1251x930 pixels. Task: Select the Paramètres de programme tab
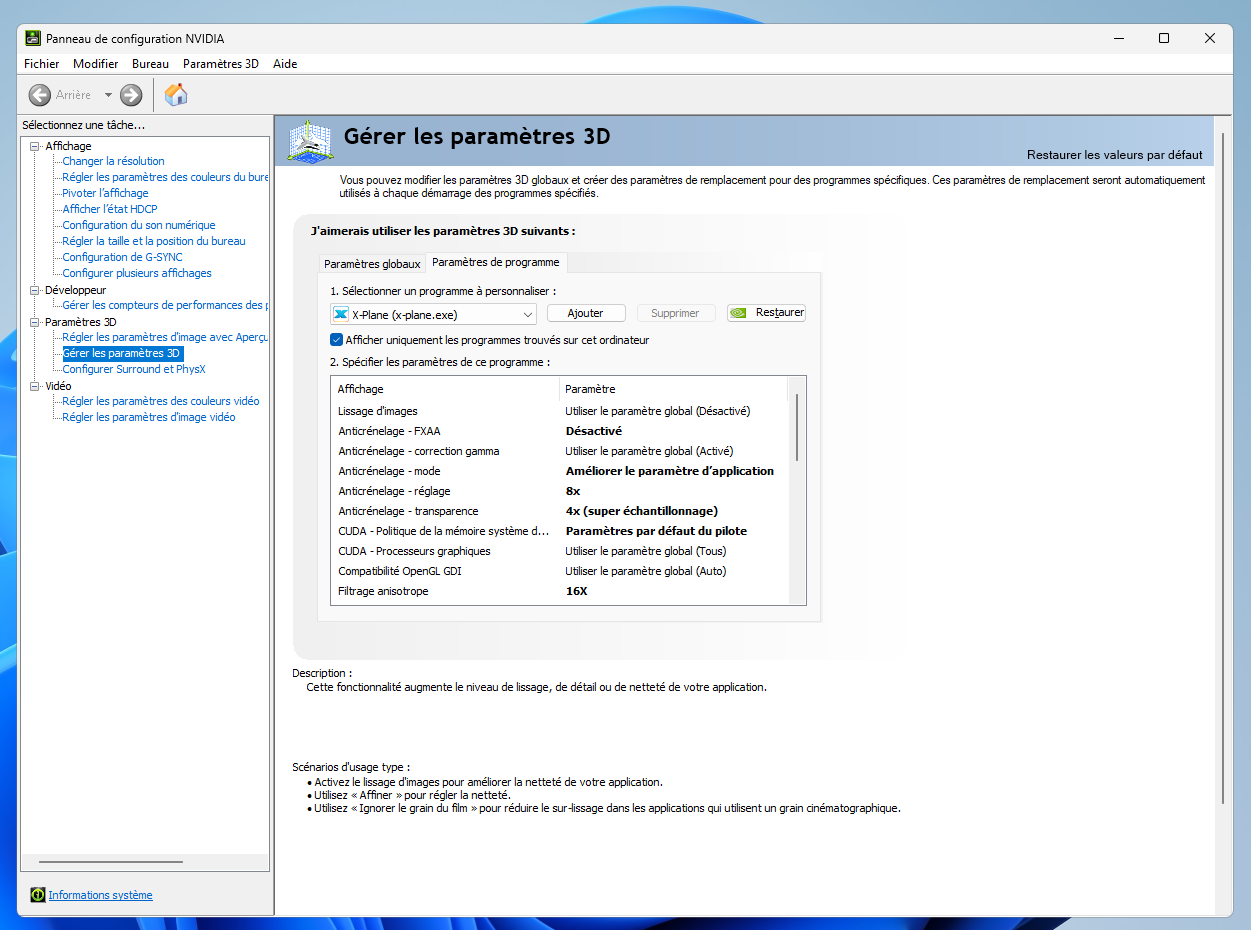click(x=496, y=262)
